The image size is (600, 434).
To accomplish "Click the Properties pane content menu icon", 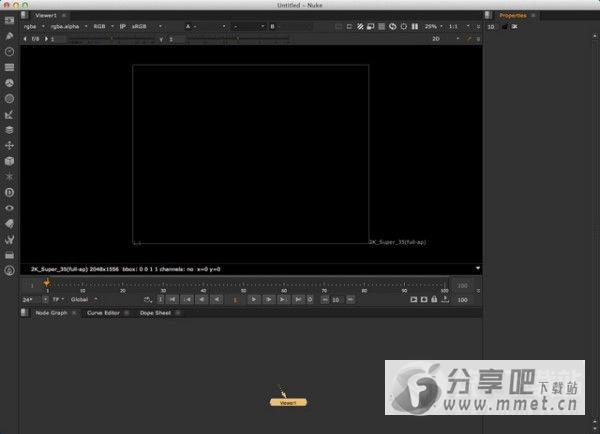I will [488, 15].
